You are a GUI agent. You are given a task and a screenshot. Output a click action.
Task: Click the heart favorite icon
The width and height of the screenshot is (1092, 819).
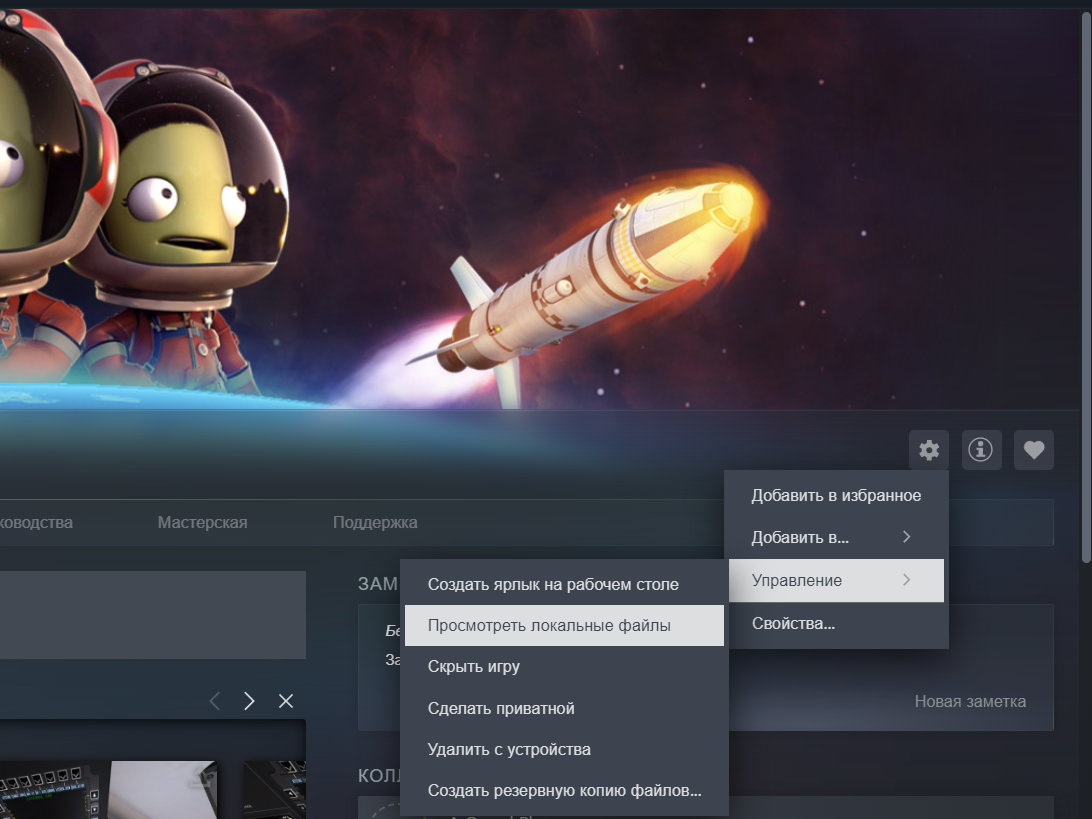coord(1034,450)
